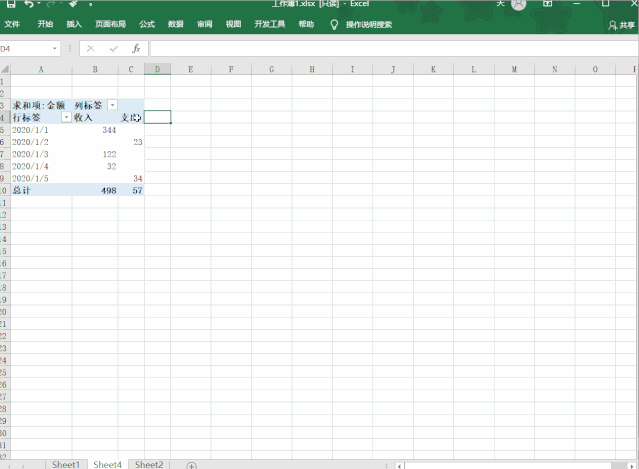Click the Share (共享) person icon
This screenshot has width=639, height=469.
click(x=613, y=26)
